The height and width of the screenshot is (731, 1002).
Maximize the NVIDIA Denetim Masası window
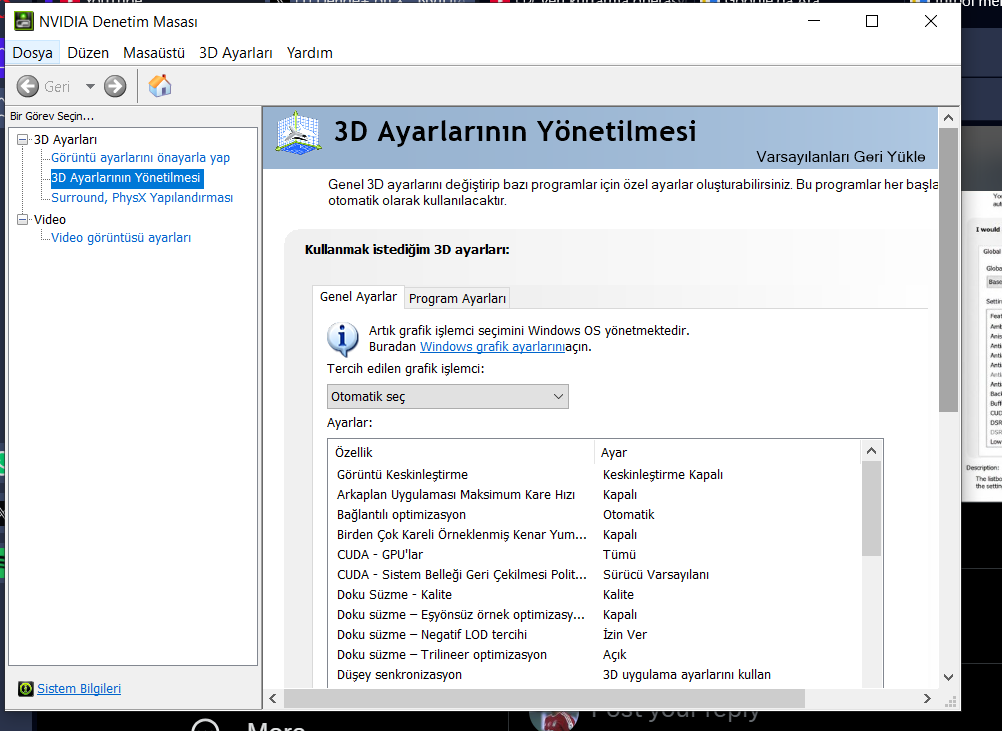[872, 21]
